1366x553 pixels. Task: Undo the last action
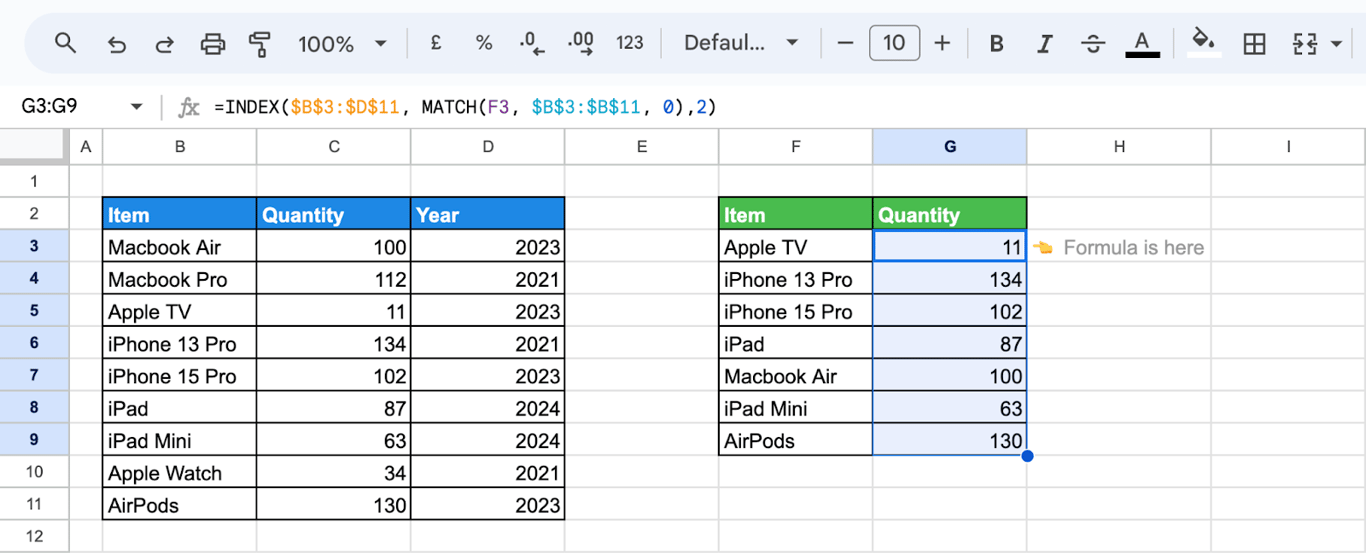116,44
